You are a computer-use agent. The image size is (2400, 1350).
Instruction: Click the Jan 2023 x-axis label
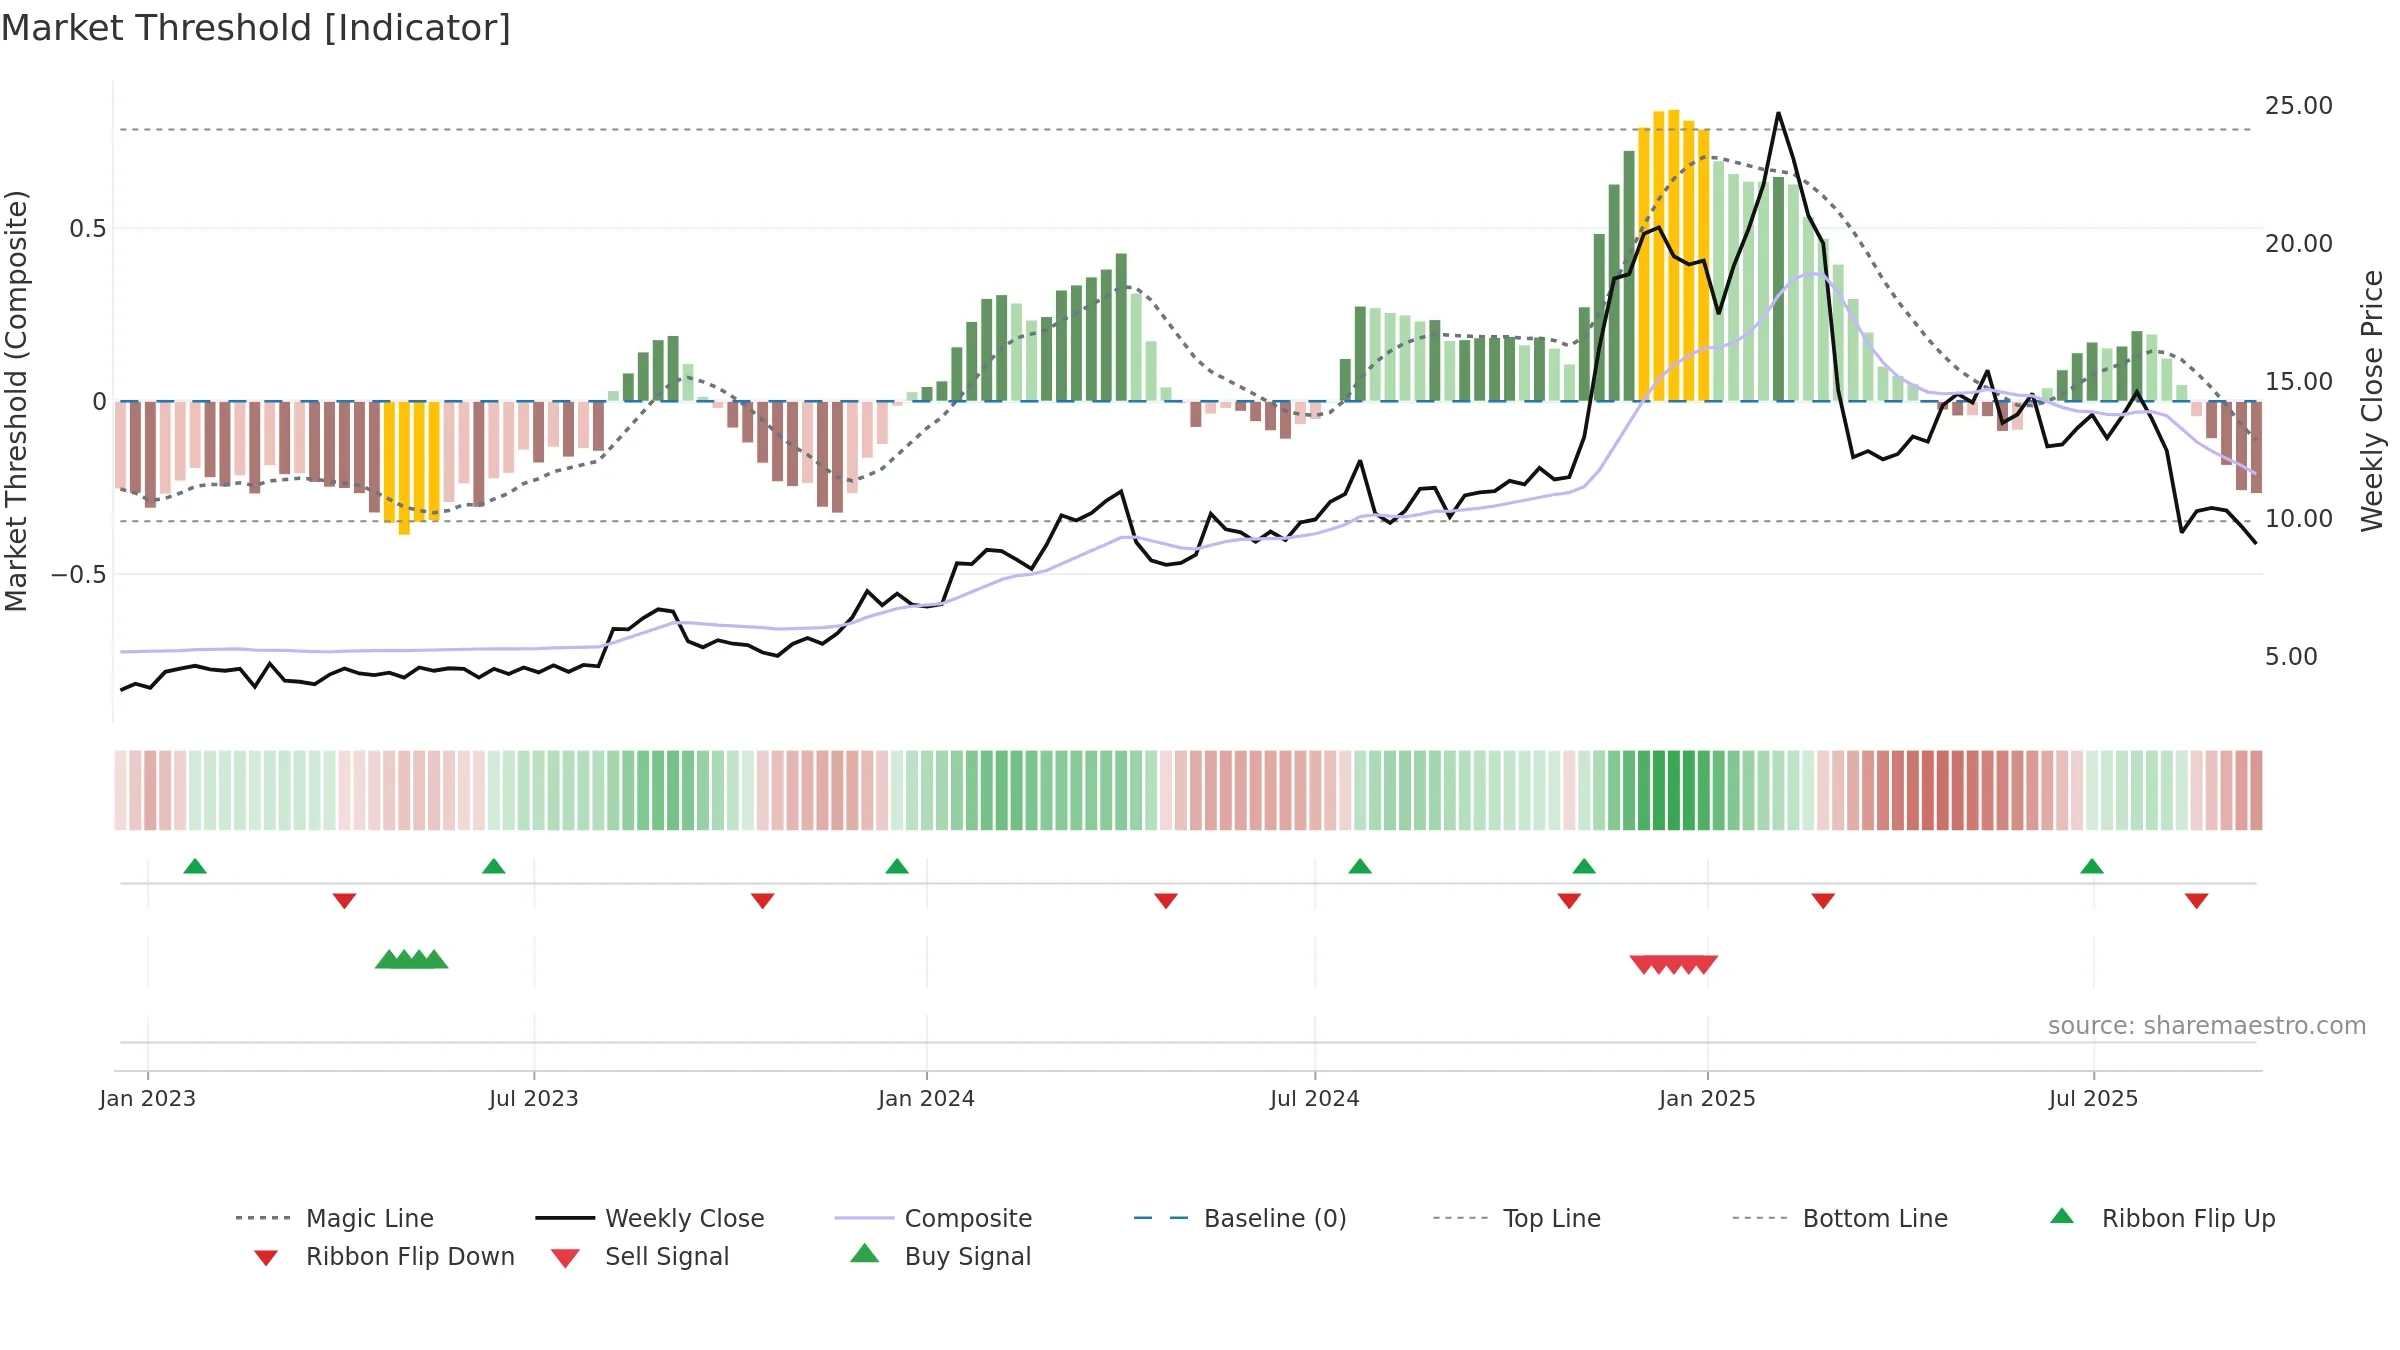coord(148,1098)
